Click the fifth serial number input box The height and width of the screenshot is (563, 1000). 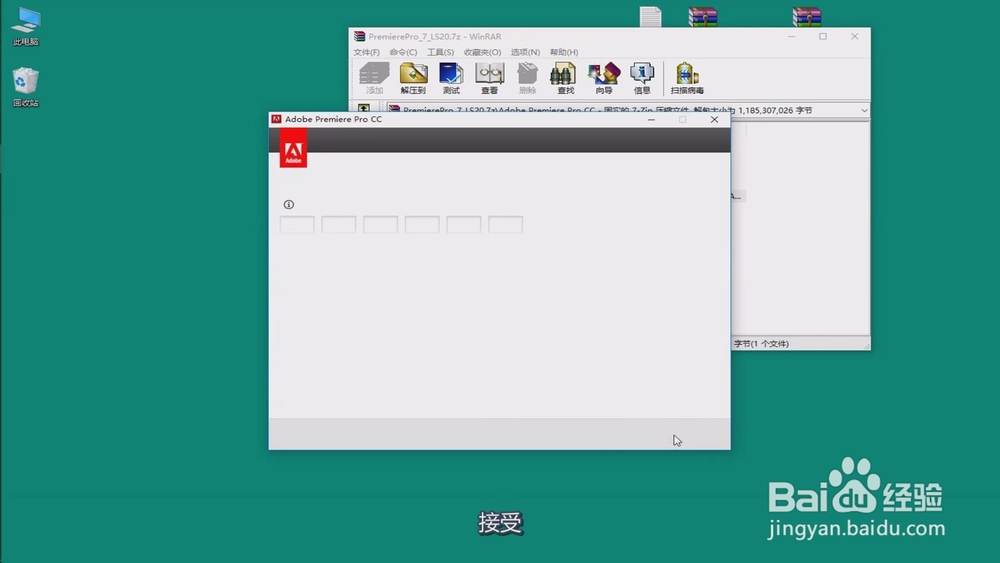464,224
